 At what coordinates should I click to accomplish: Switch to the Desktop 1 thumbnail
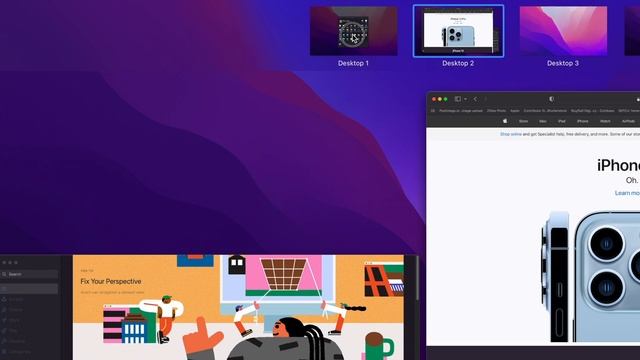(x=353, y=31)
